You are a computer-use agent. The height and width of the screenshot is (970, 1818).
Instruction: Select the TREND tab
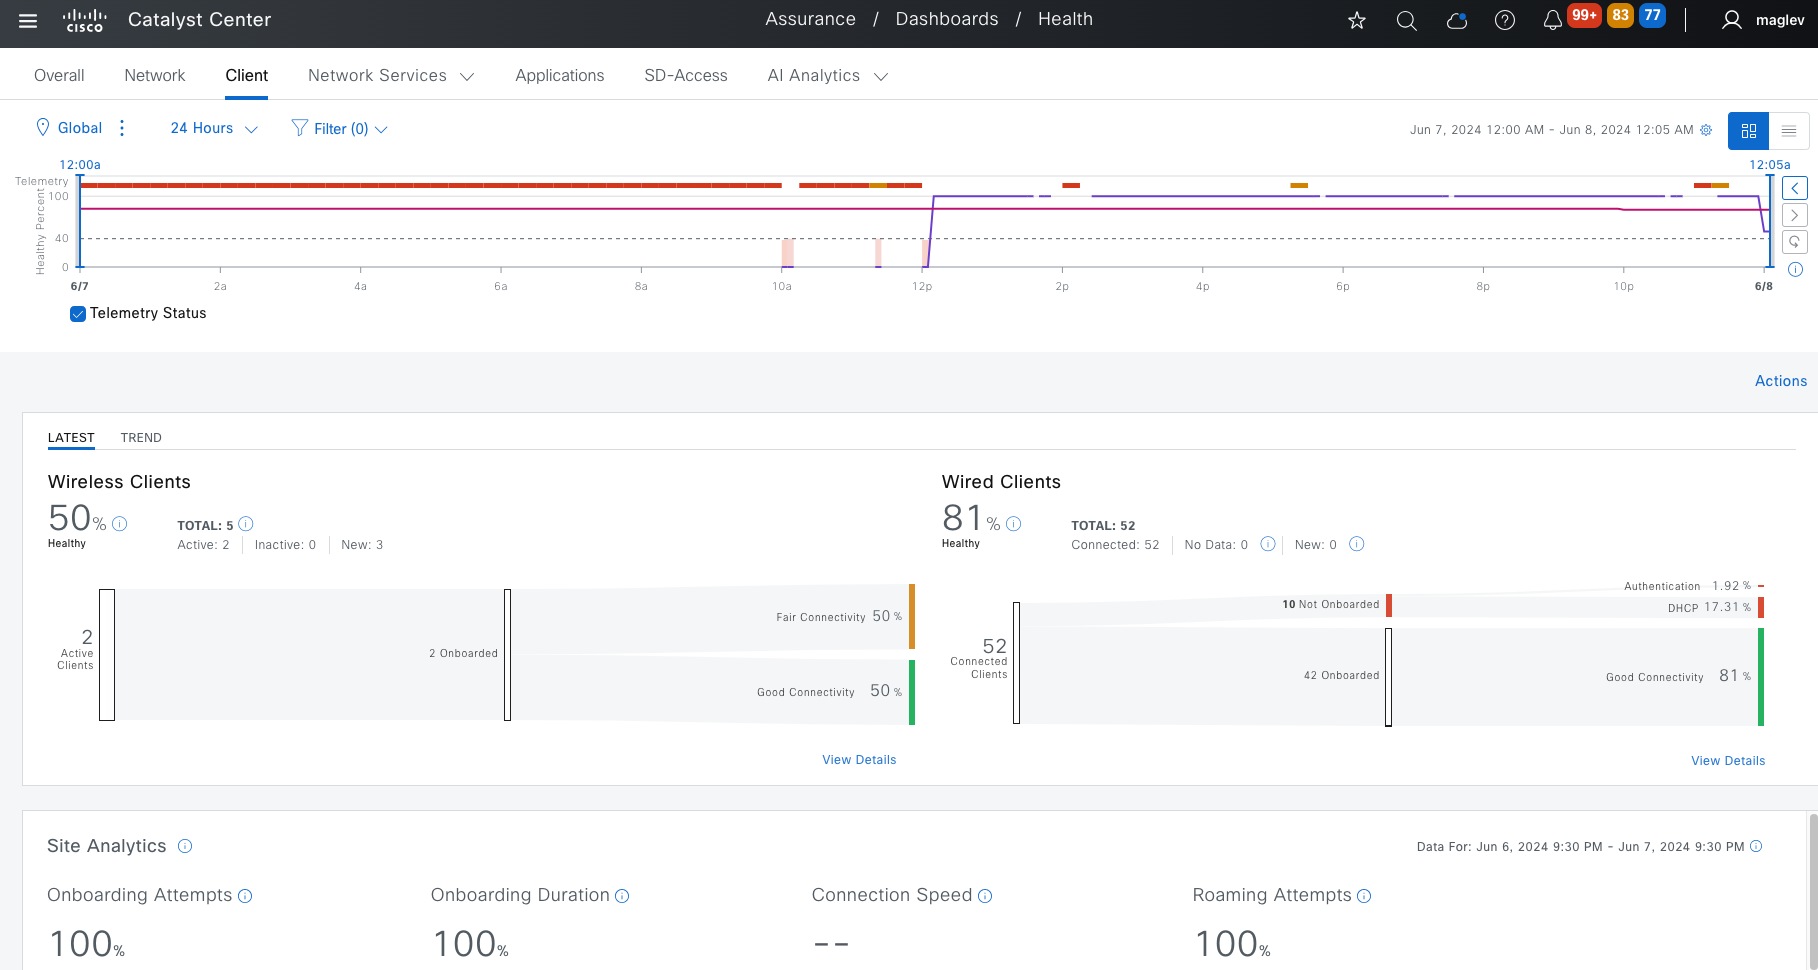141,438
